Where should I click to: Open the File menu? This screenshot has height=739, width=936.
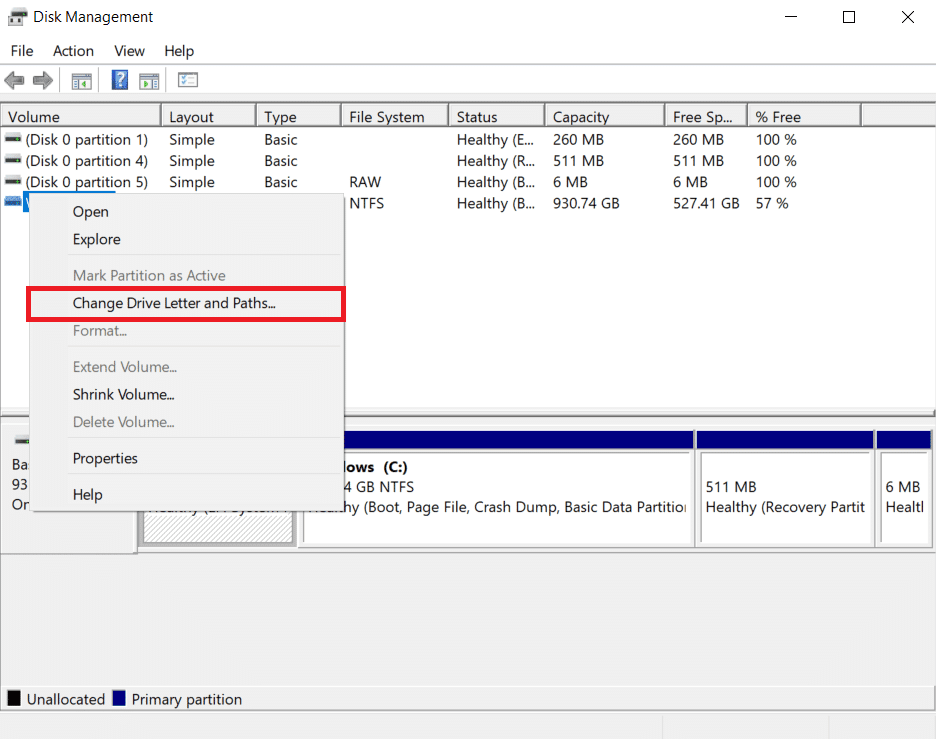(22, 51)
